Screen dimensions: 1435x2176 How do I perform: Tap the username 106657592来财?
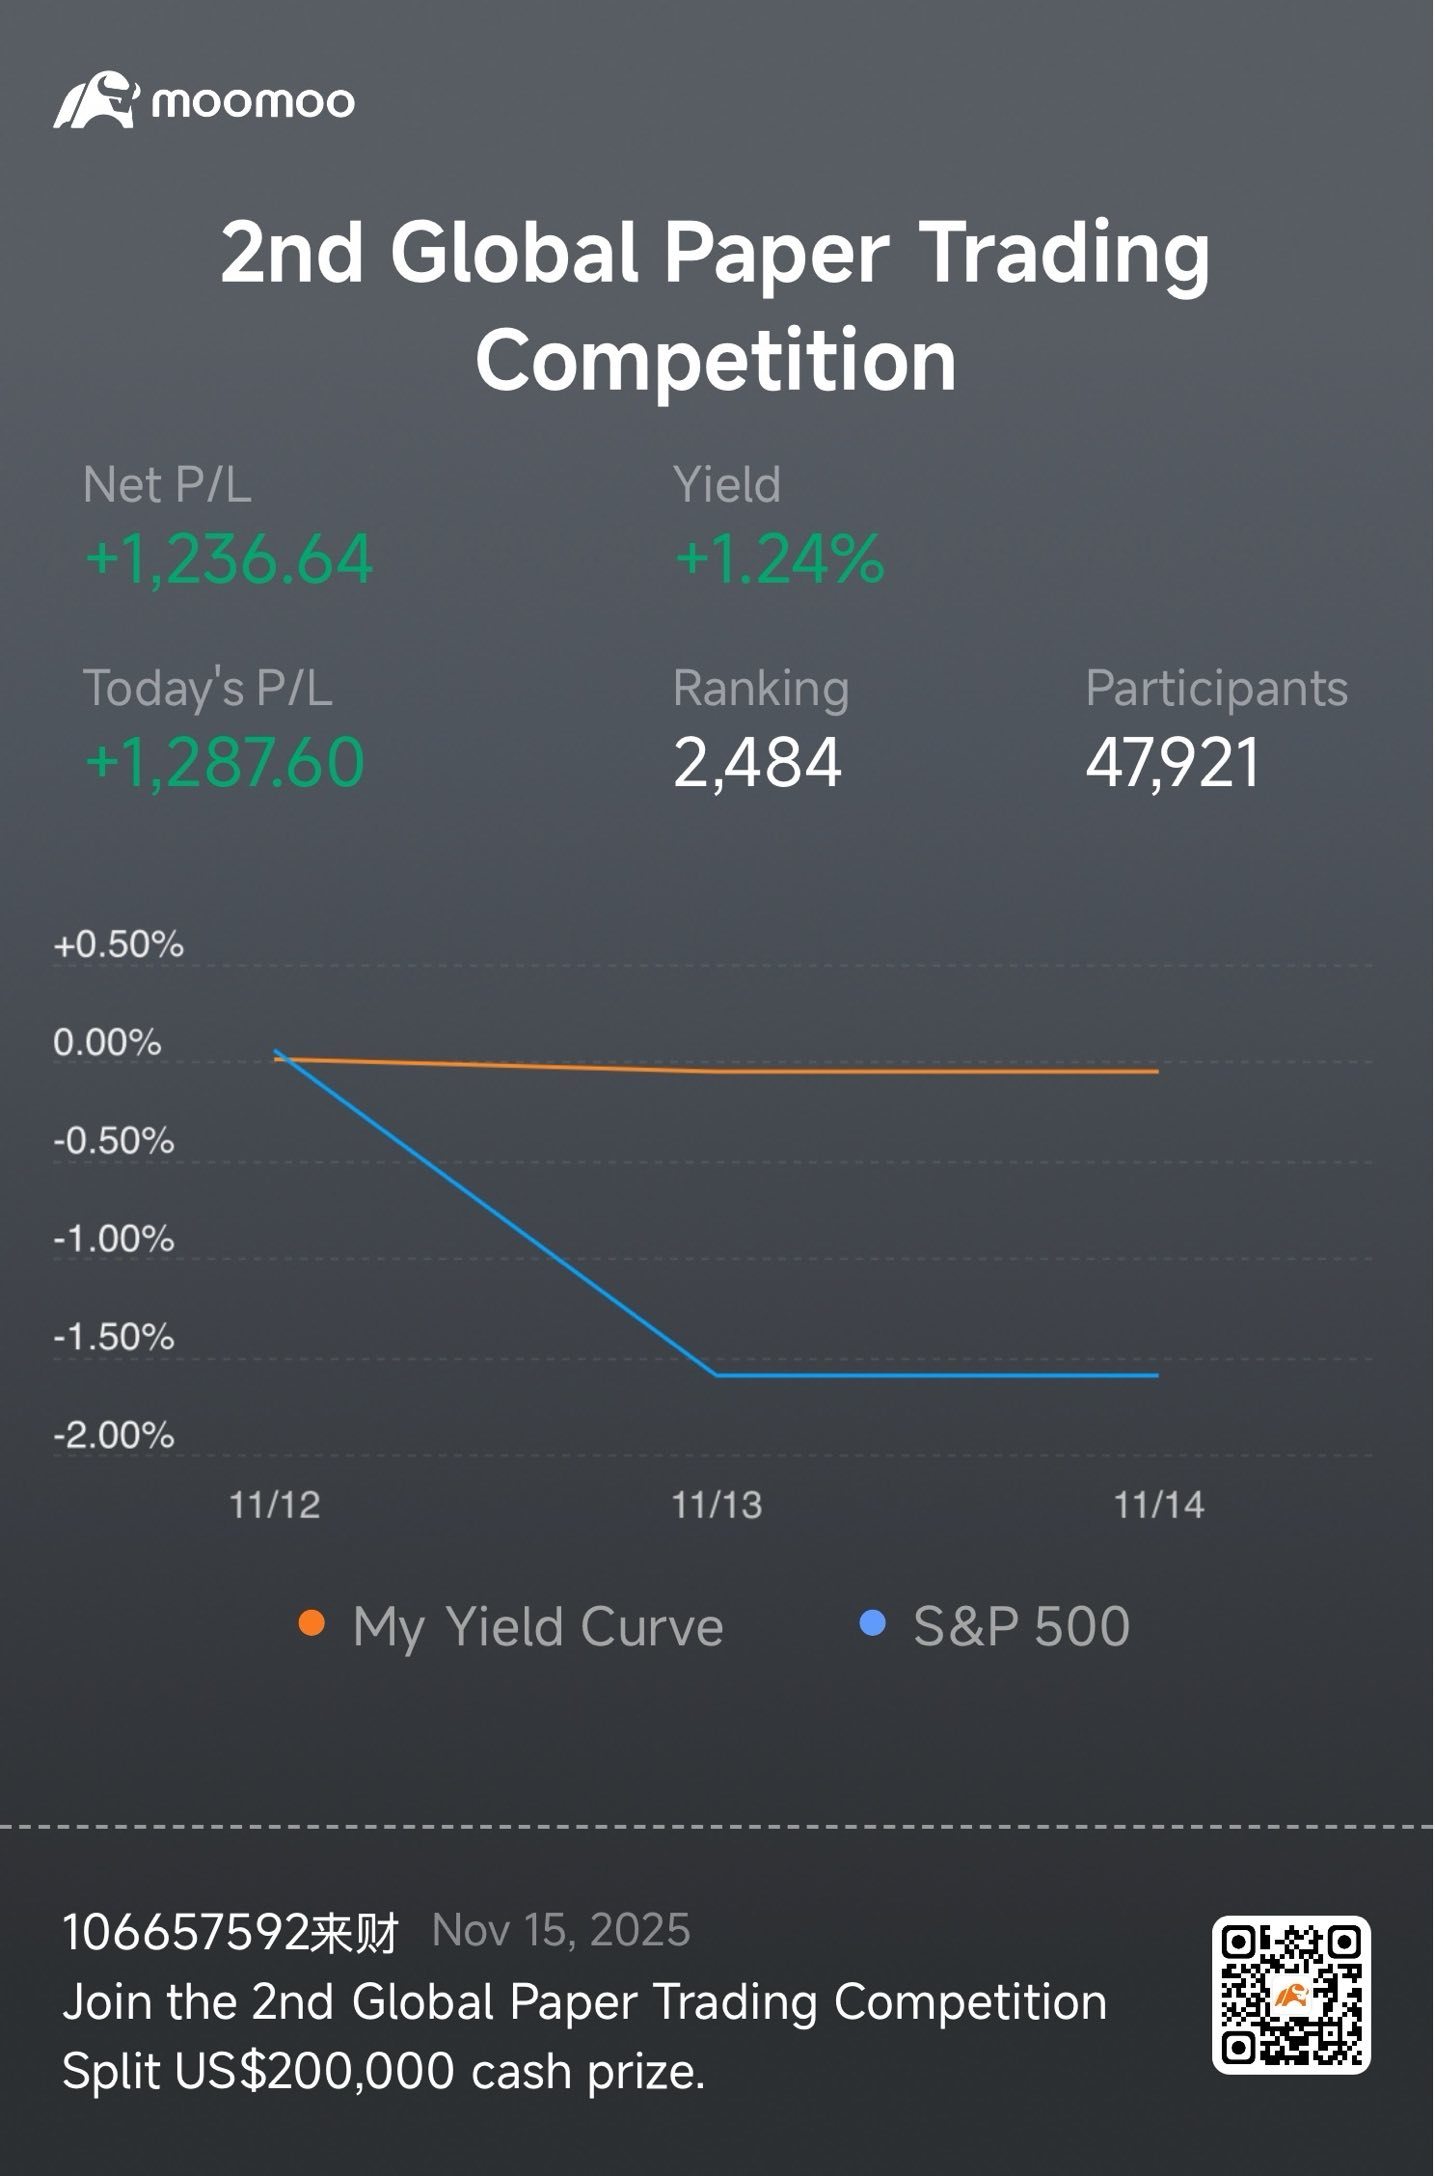(231, 1932)
